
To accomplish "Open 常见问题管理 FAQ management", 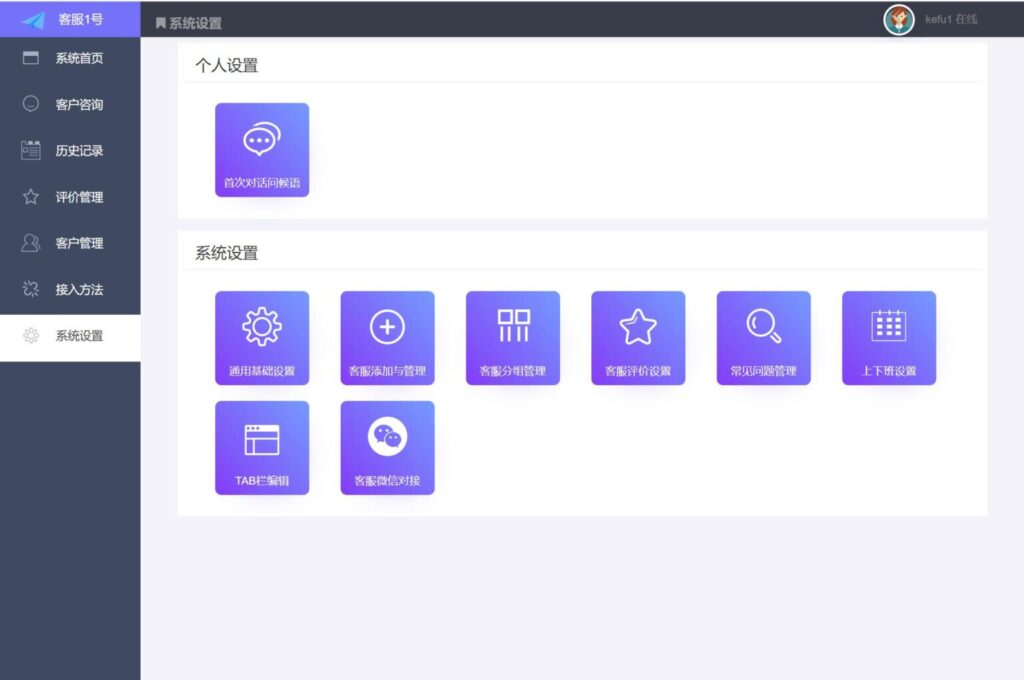I will tap(763, 337).
